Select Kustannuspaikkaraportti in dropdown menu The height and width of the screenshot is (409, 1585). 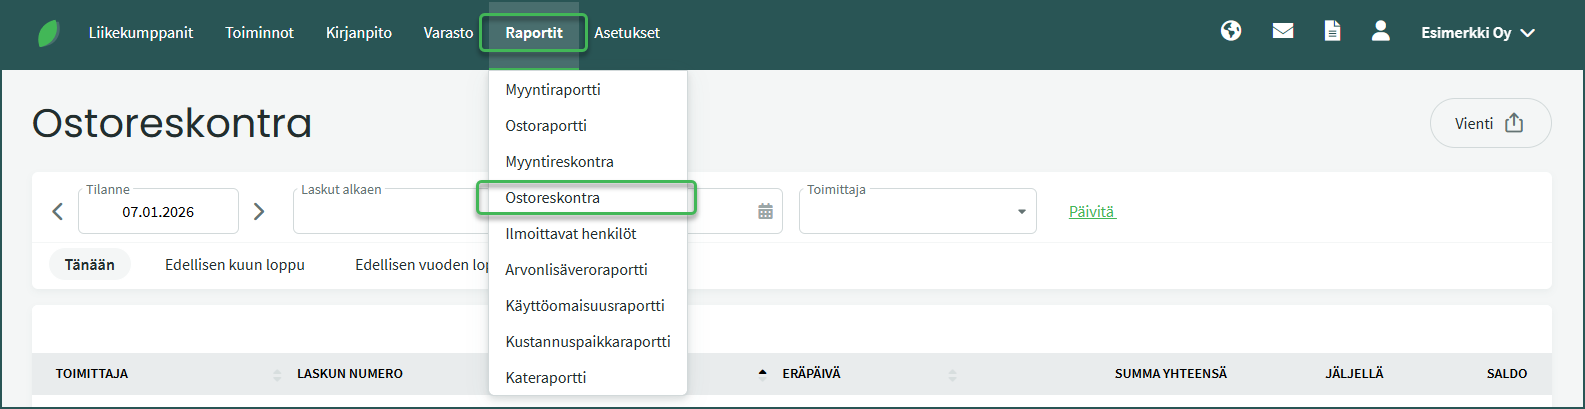[587, 342]
